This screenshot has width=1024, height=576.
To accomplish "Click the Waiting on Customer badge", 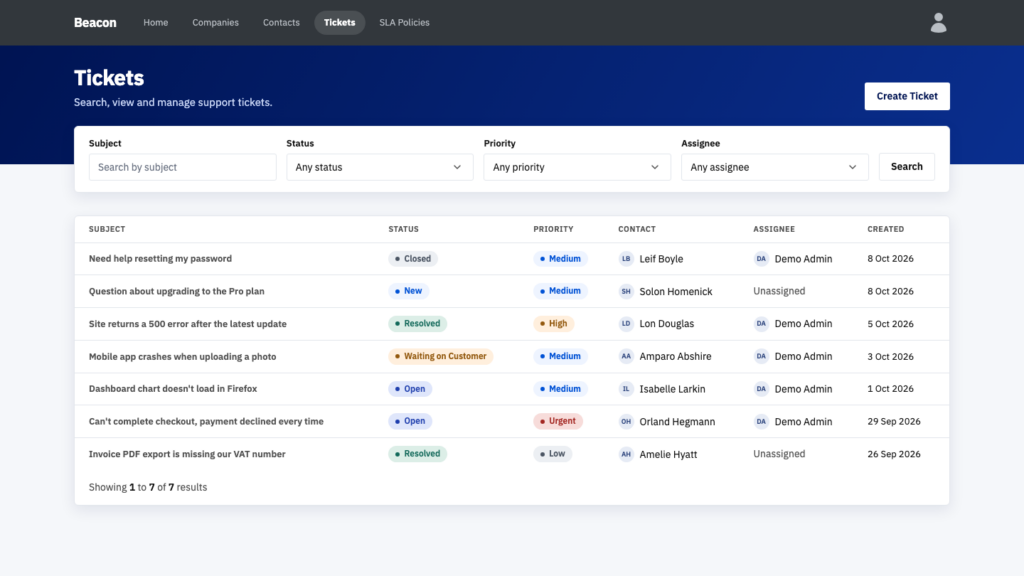I will [440, 356].
